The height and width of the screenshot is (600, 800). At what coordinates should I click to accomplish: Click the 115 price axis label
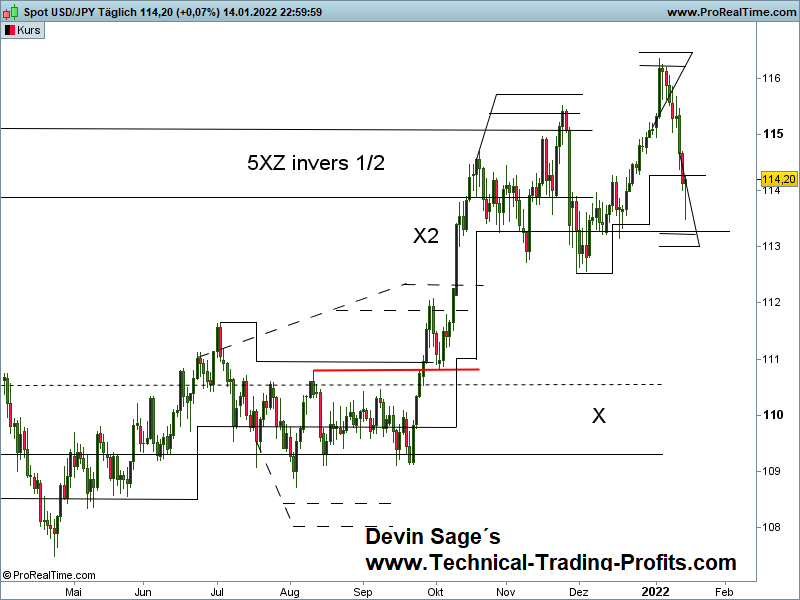(x=772, y=134)
